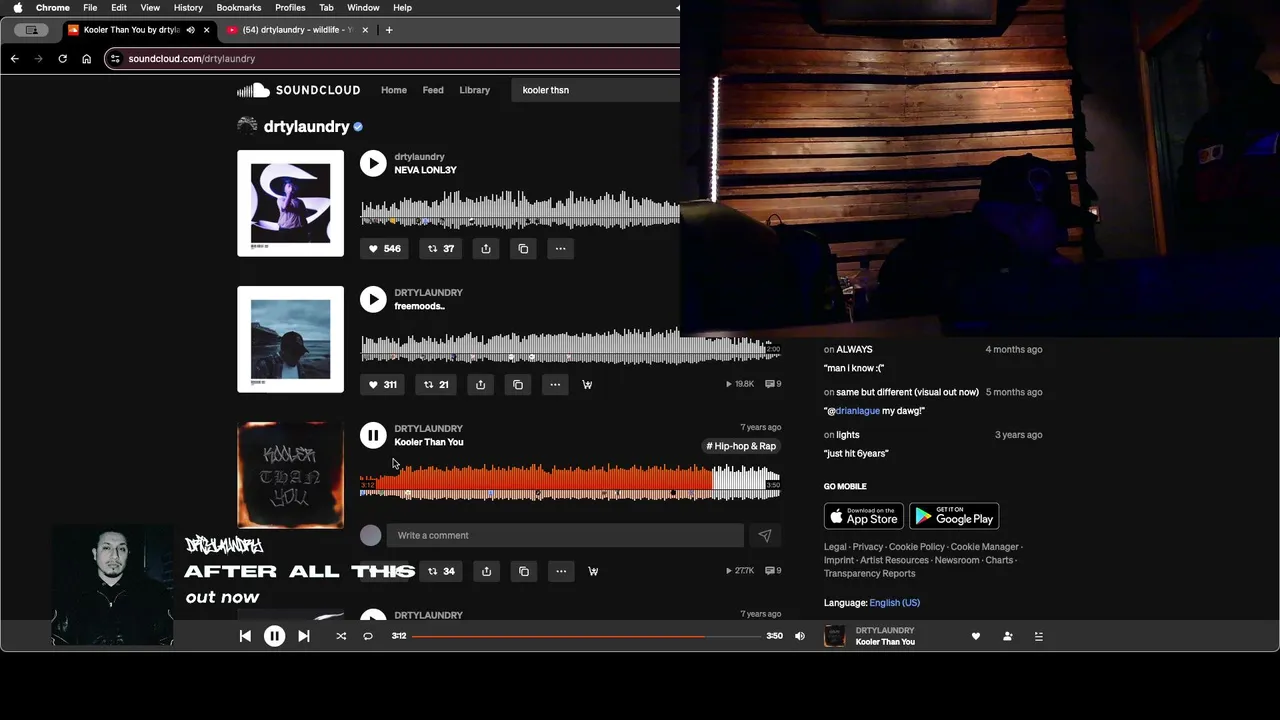Skip to next track in player bar
The height and width of the screenshot is (720, 1280).
point(304,636)
